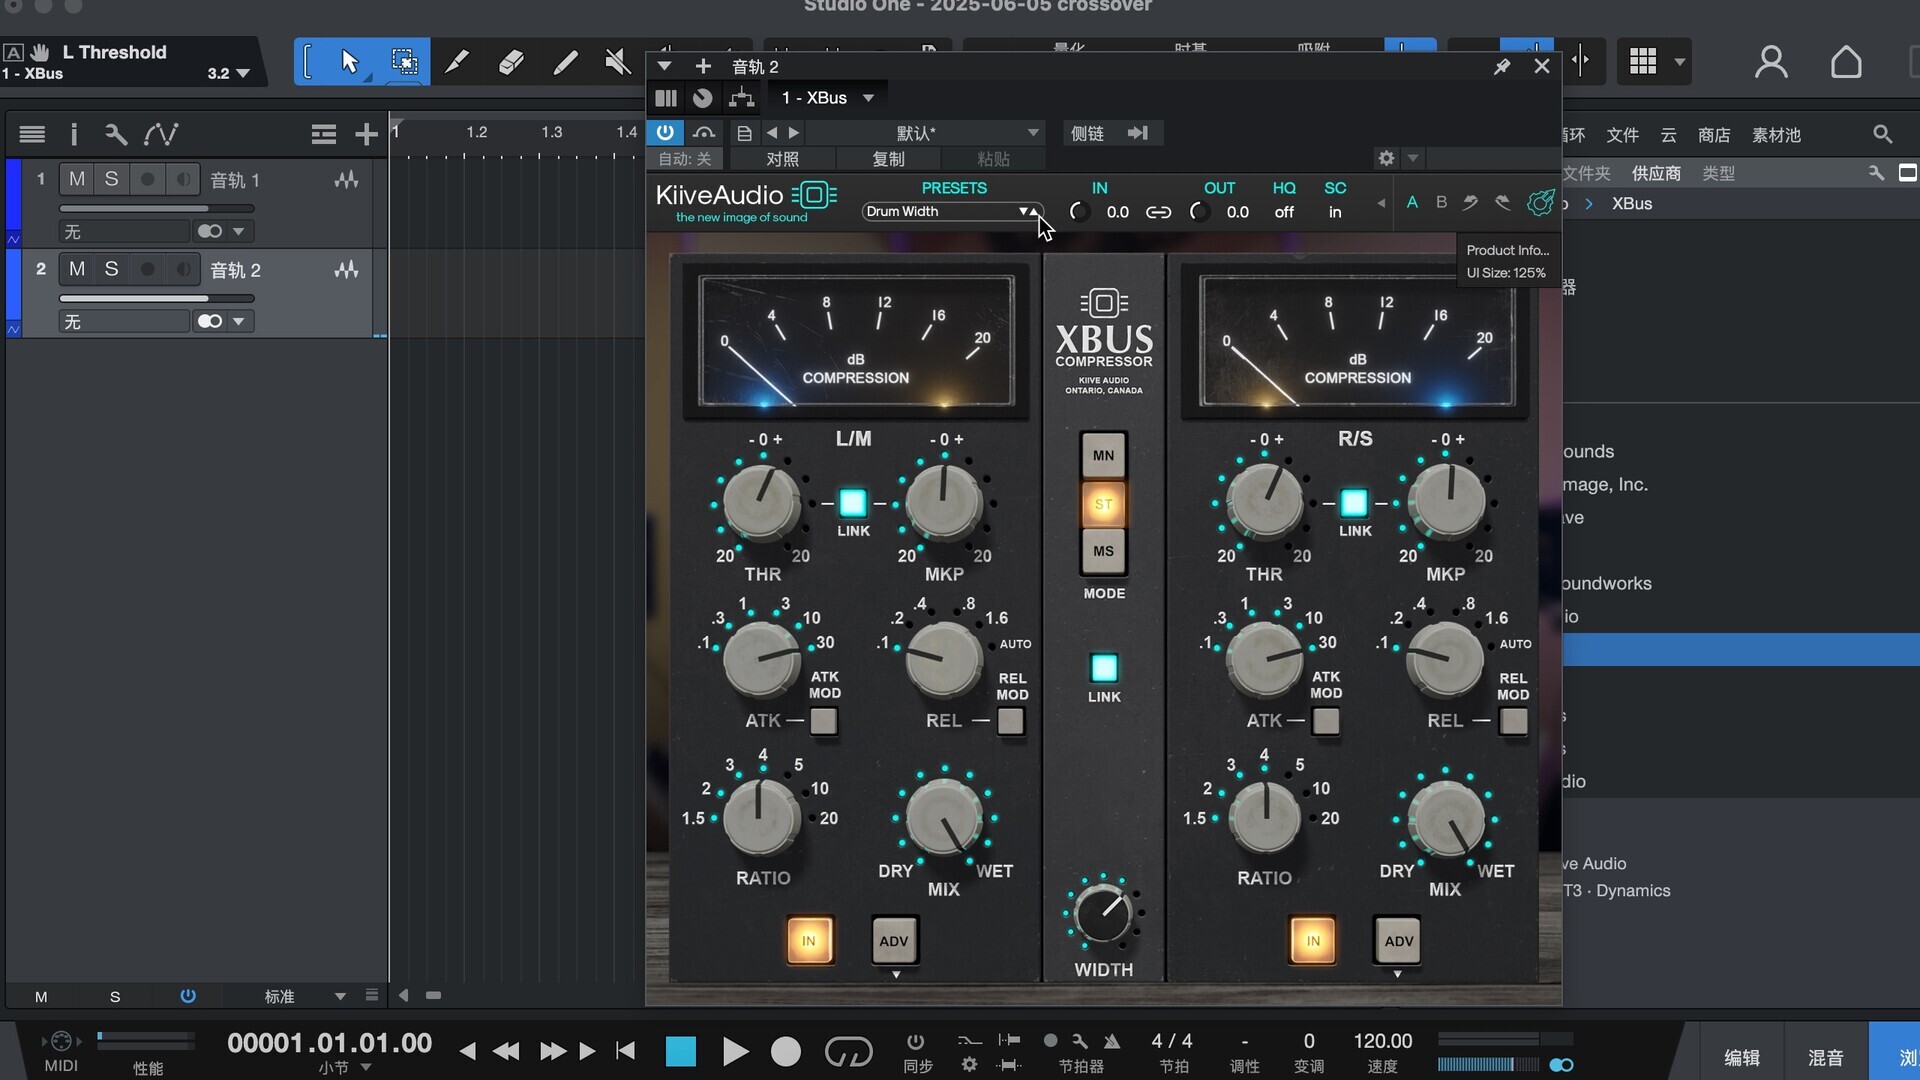
Task: Open the track Inspector (i) icon
Action: click(x=73, y=134)
